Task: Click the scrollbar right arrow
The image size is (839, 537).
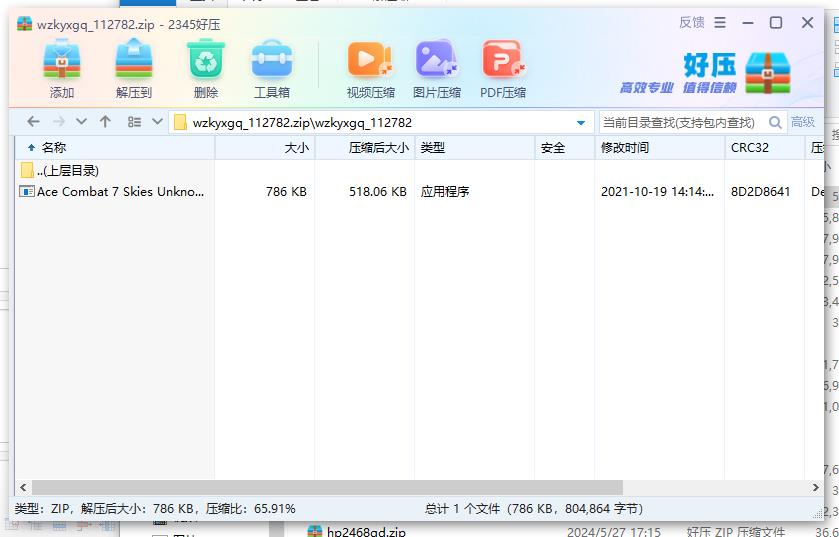Action: click(x=815, y=487)
